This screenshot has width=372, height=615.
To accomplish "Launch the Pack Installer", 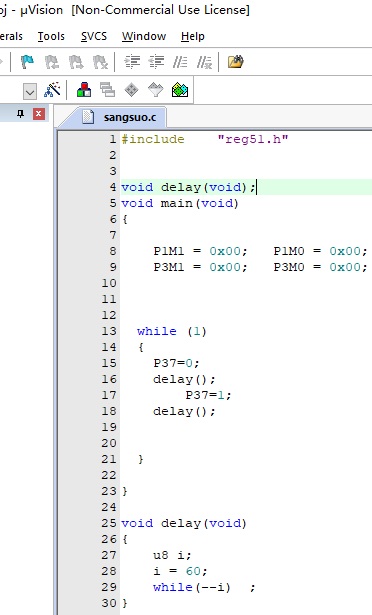I will [180, 90].
